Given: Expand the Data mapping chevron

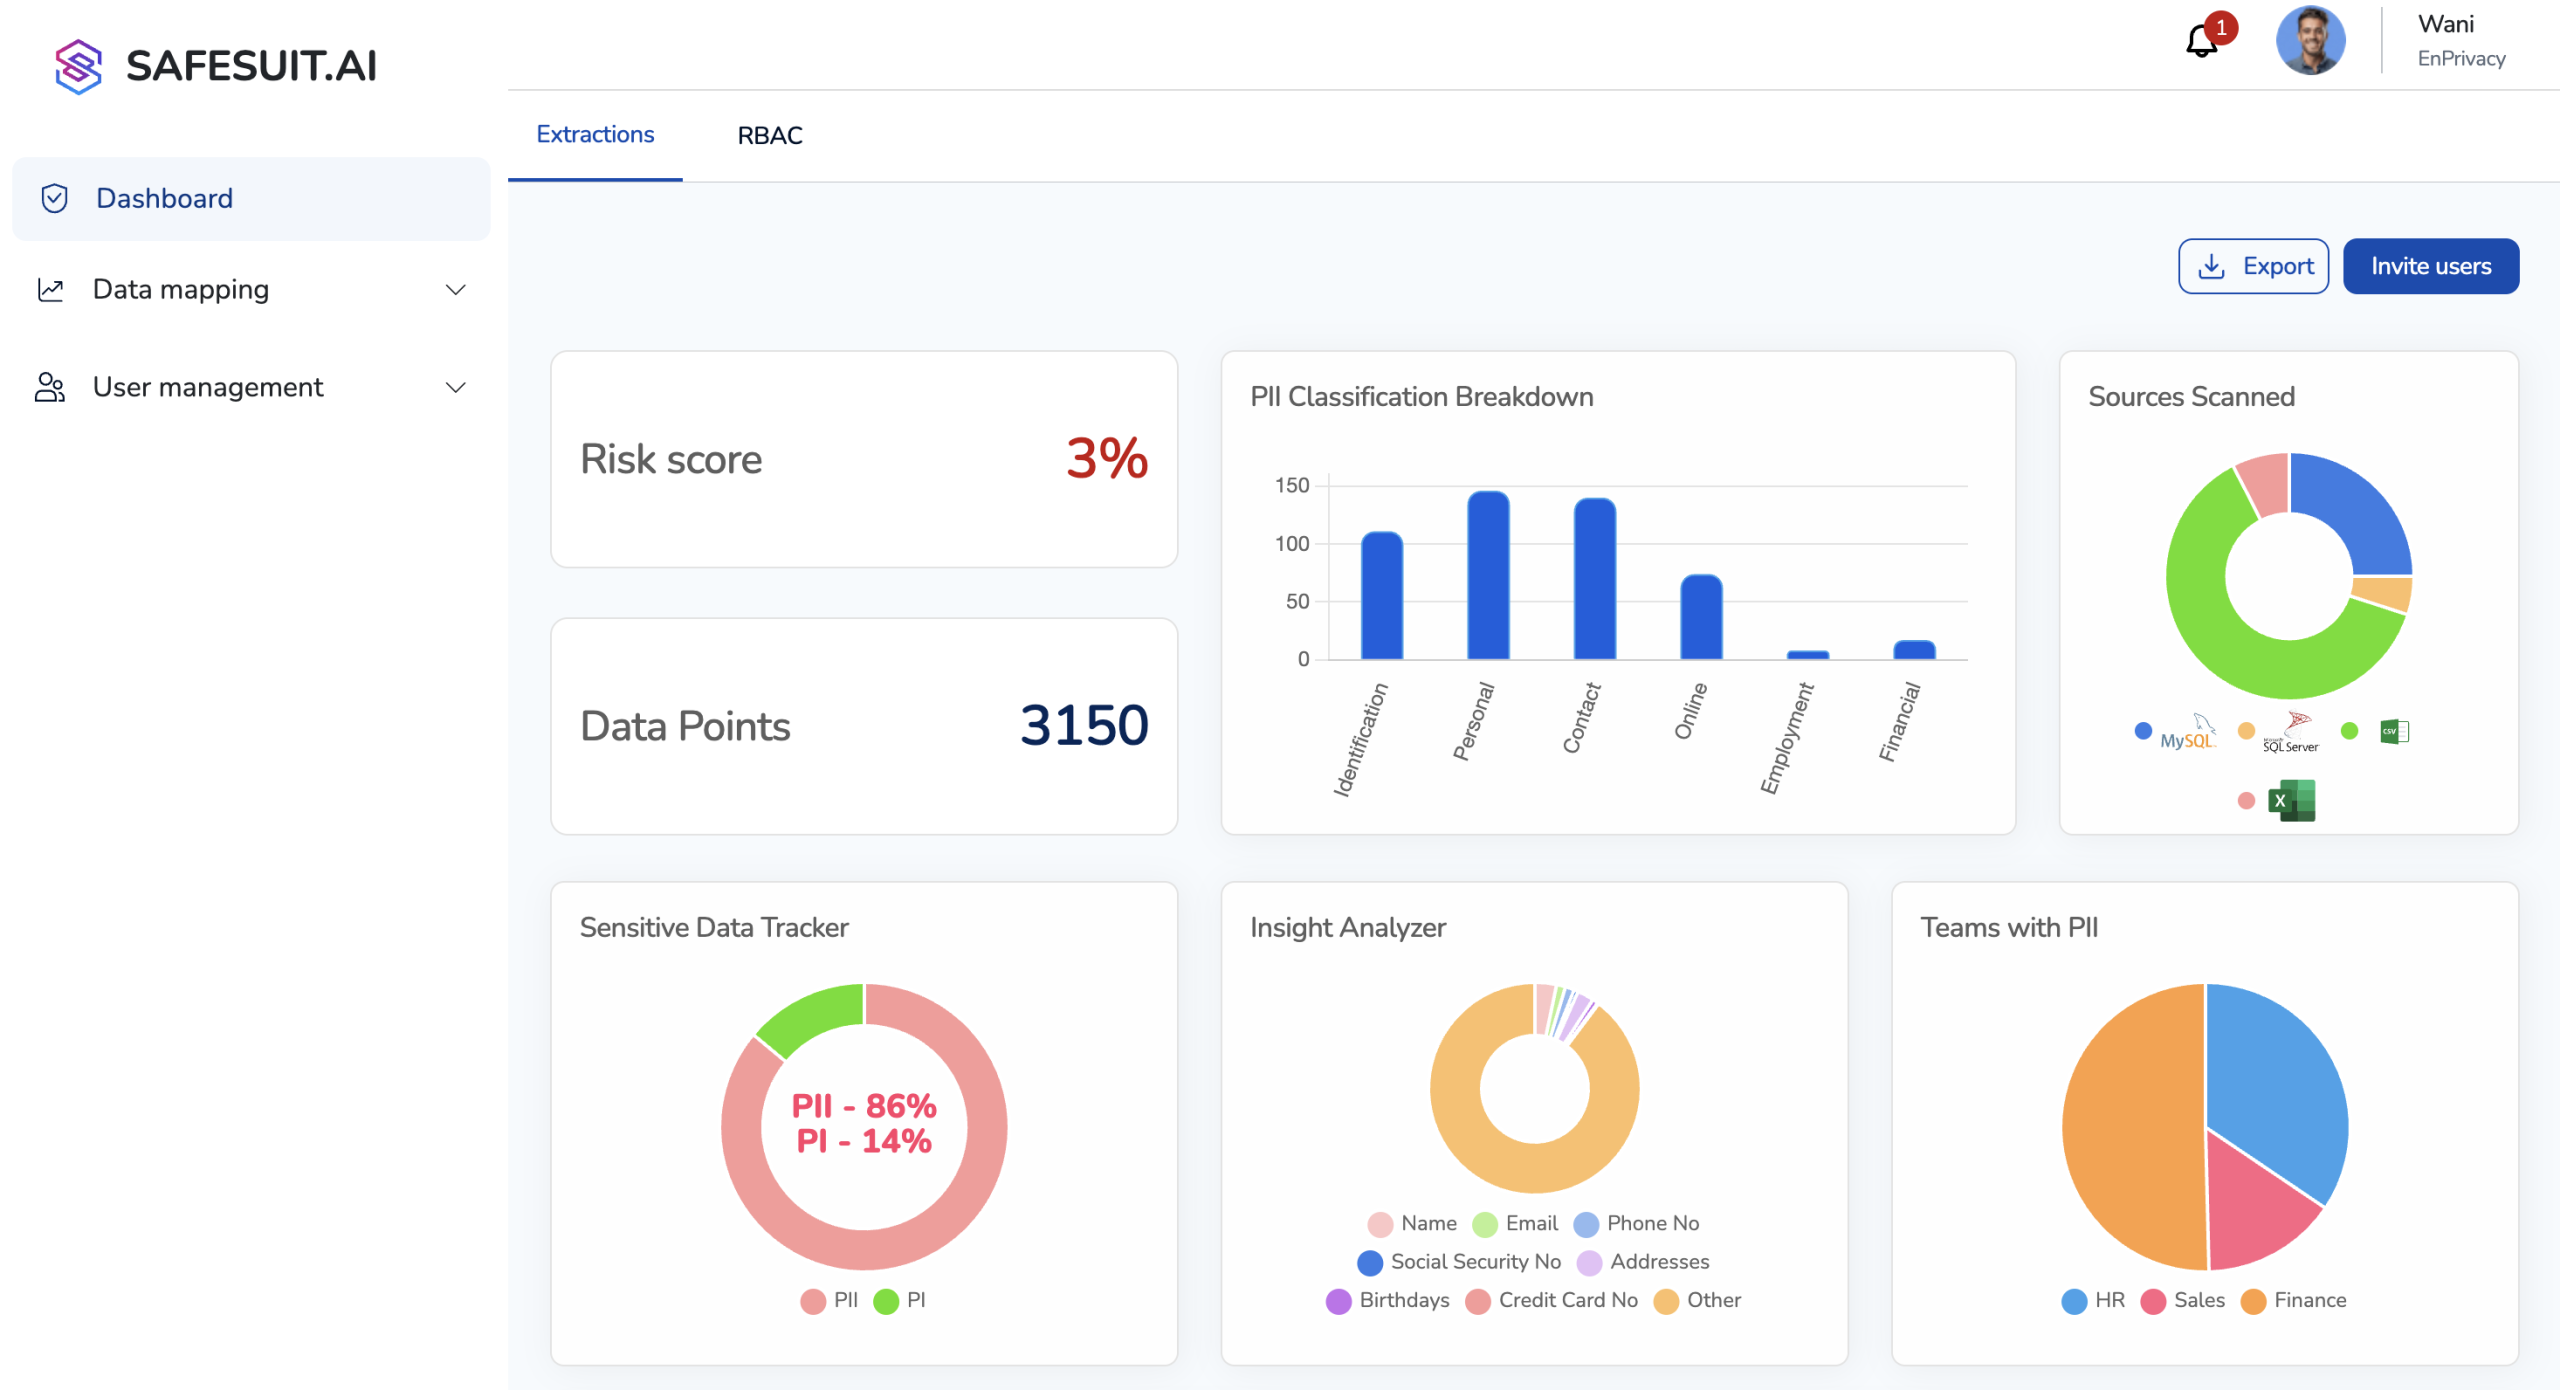Looking at the screenshot, I should coord(456,290).
